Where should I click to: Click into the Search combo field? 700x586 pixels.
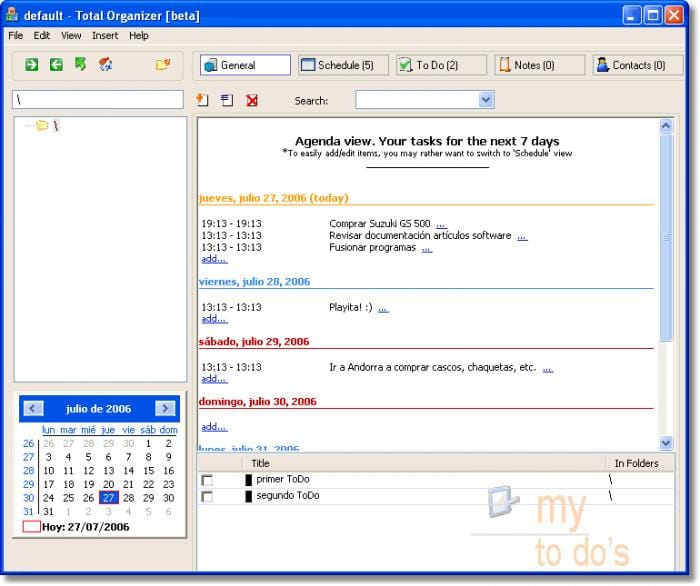tap(417, 100)
